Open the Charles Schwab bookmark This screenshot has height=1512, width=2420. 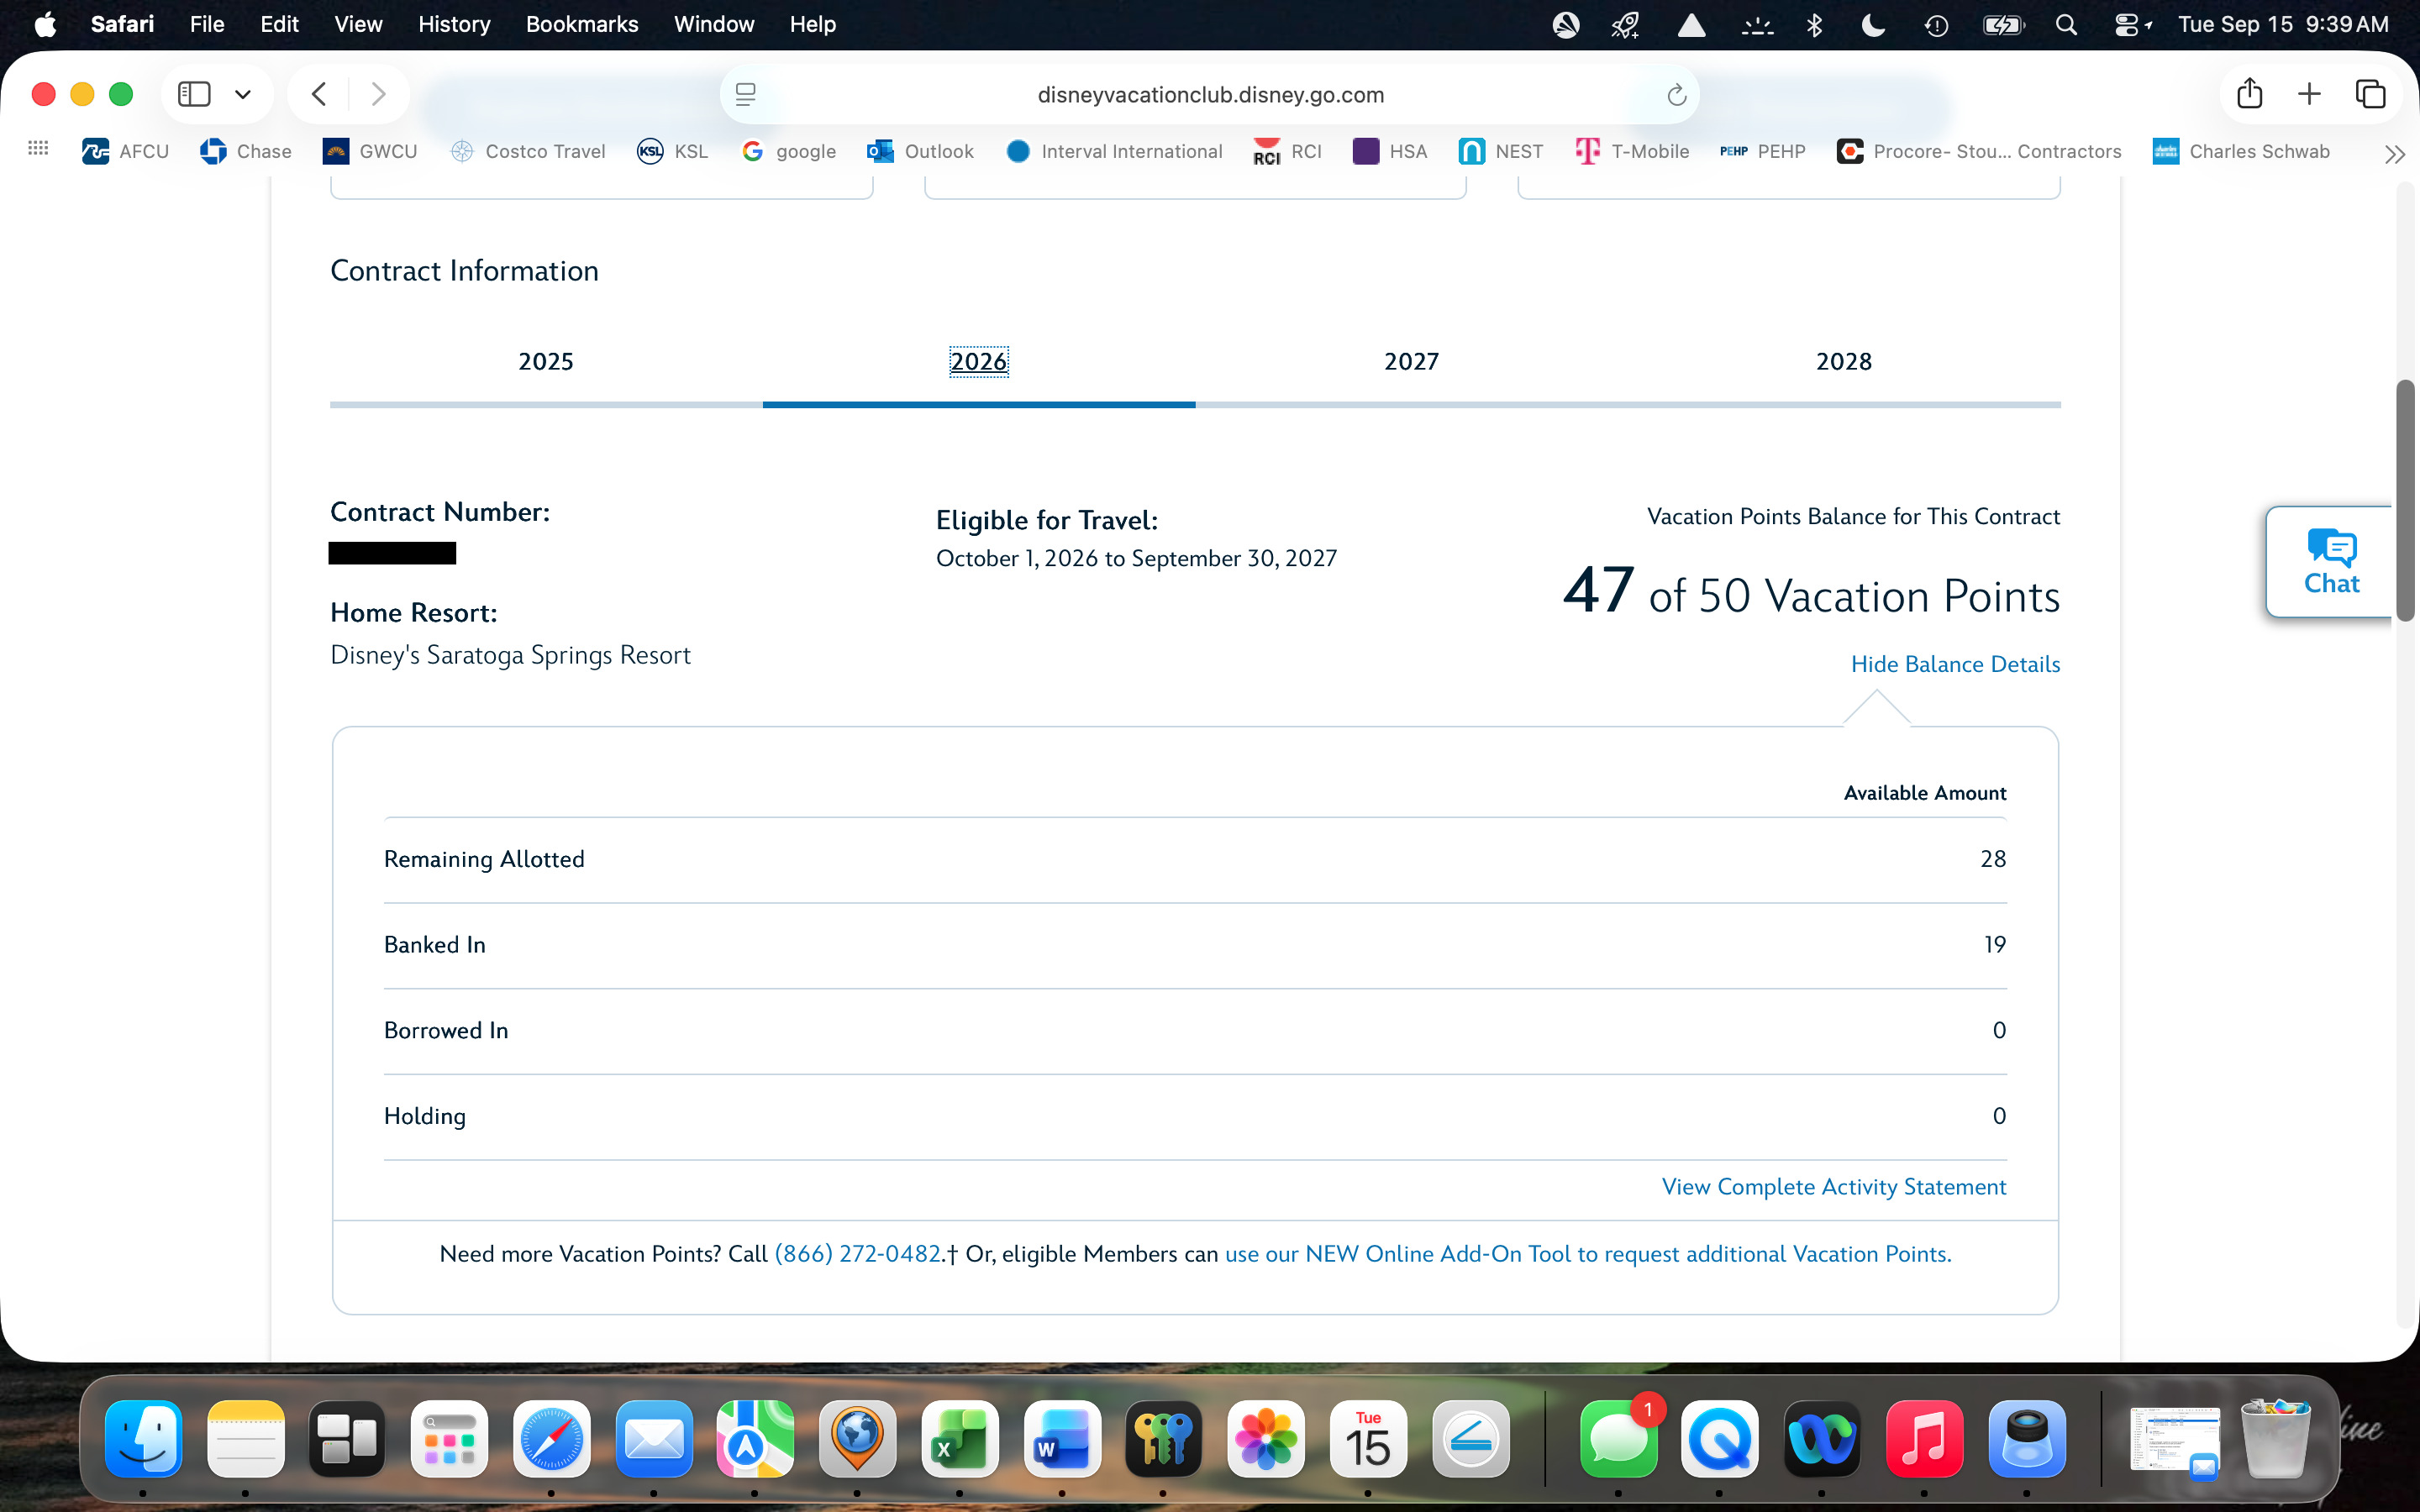2241,151
